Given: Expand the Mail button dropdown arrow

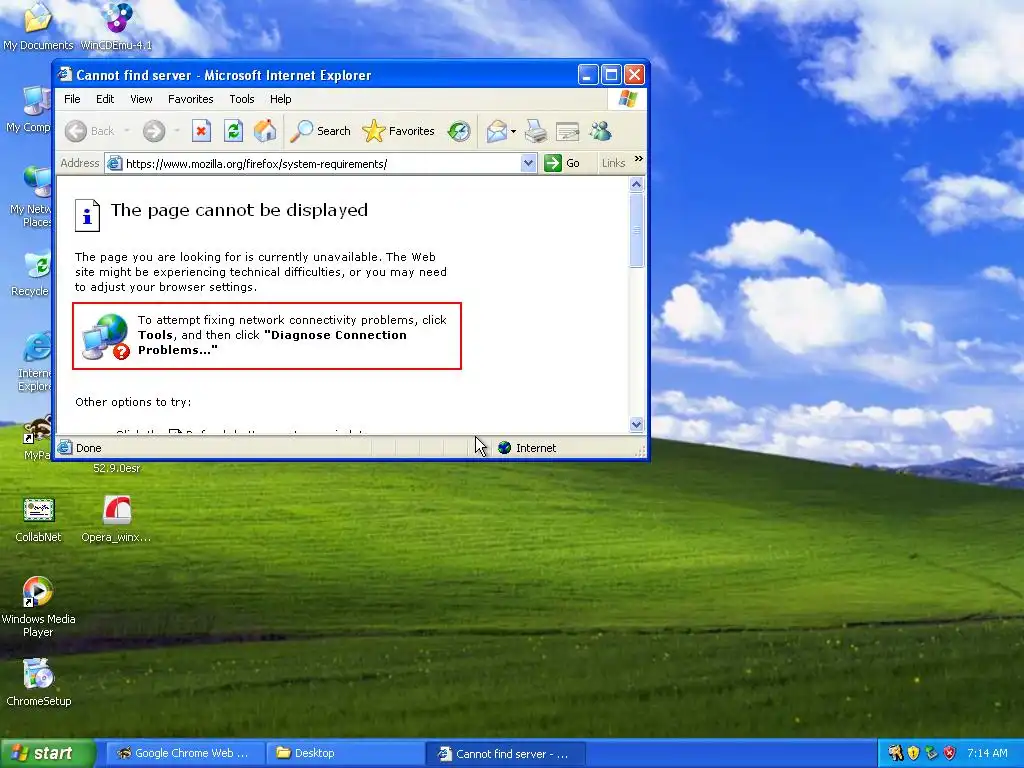Looking at the screenshot, I should pos(513,131).
